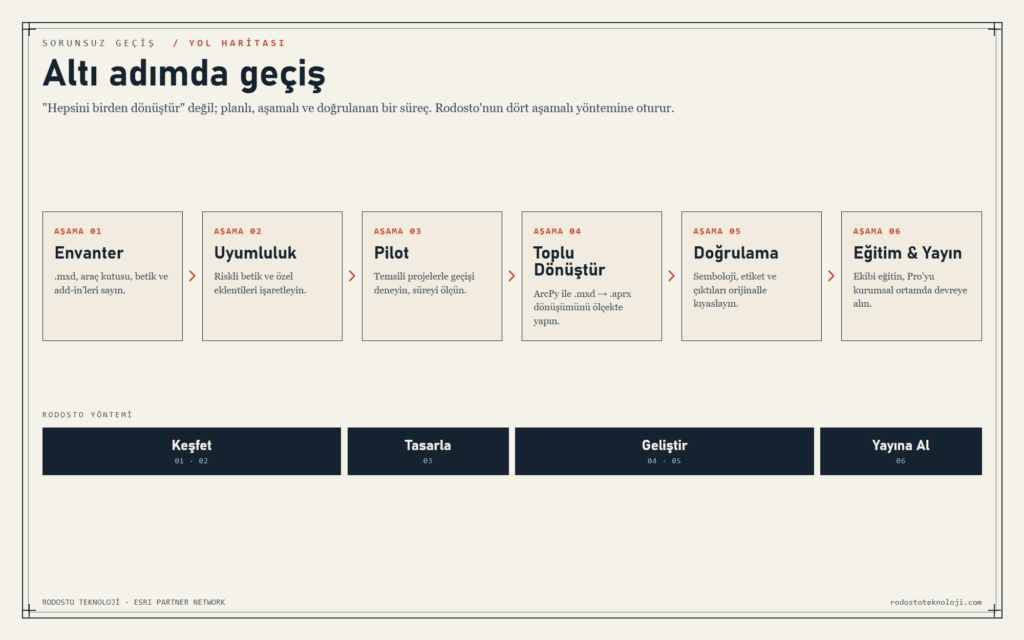Click the chevron arrow after the Envanter card
This screenshot has width=1024, height=640.
tap(192, 276)
